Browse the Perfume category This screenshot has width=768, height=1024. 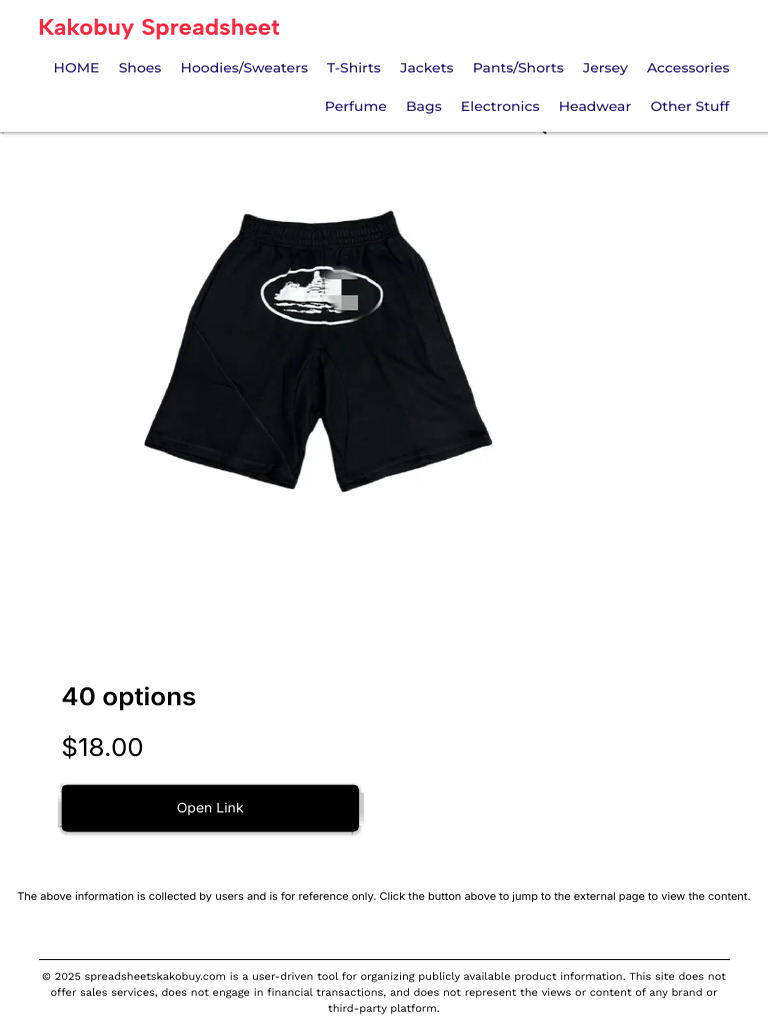click(x=356, y=106)
